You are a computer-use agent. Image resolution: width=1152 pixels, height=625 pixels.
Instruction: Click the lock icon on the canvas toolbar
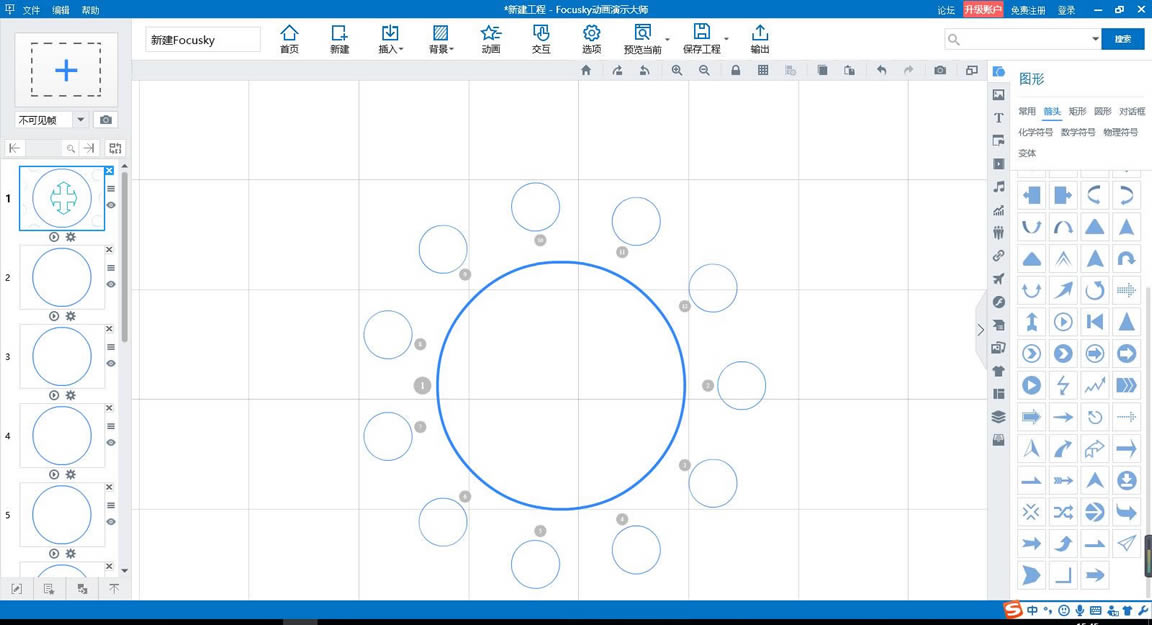[735, 70]
